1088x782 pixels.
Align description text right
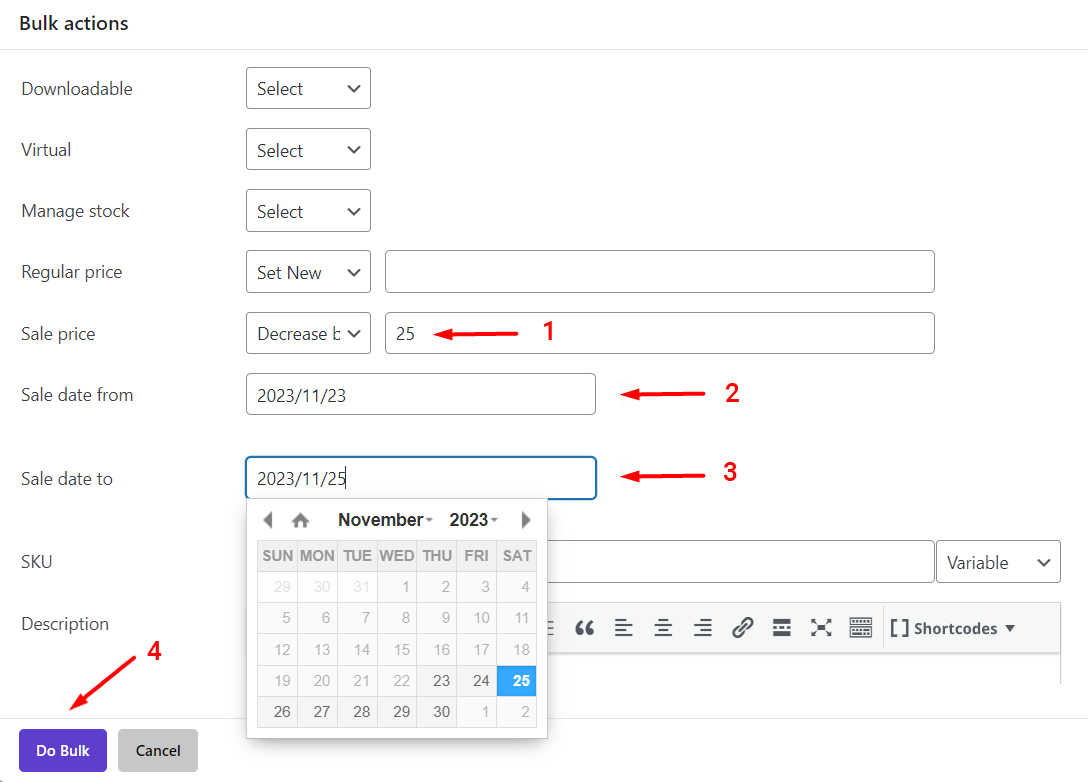pos(703,628)
